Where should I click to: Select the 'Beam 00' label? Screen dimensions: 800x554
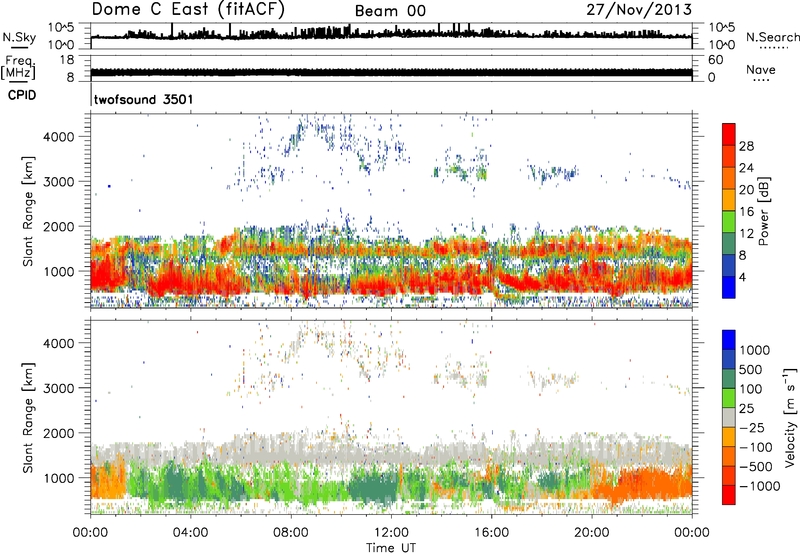coord(390,11)
